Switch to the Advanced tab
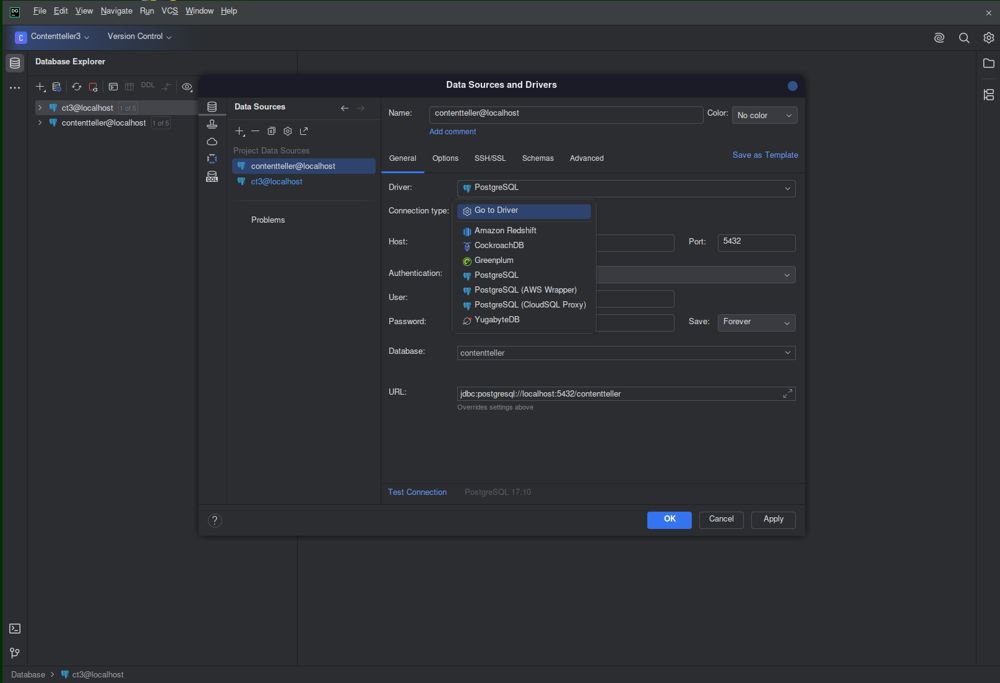Viewport: 1000px width, 683px height. click(x=586, y=158)
